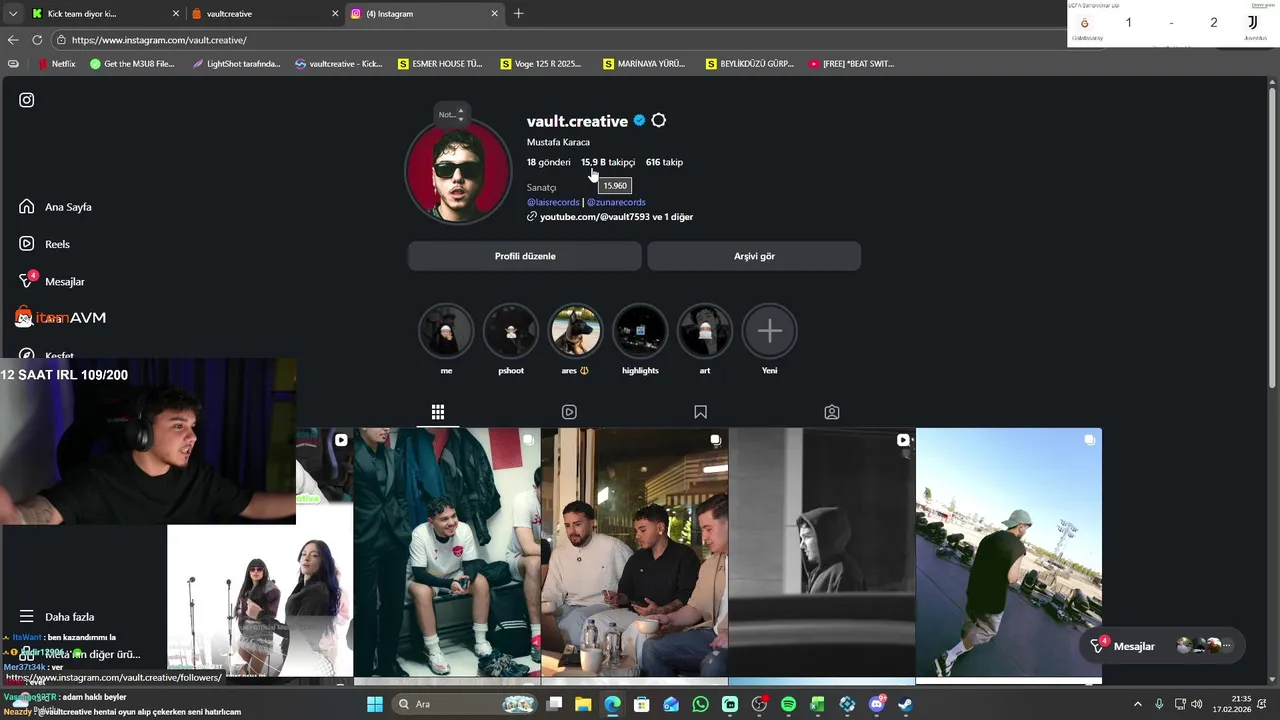Viewport: 1280px width, 720px height.
Task: Click the Not... note bubble above profile photo
Action: point(451,114)
